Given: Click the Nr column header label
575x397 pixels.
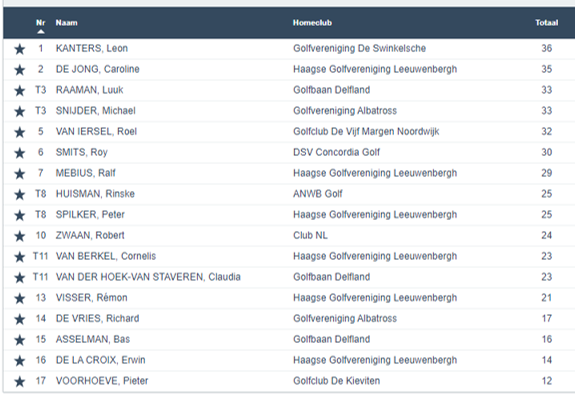Looking at the screenshot, I should point(41,23).
